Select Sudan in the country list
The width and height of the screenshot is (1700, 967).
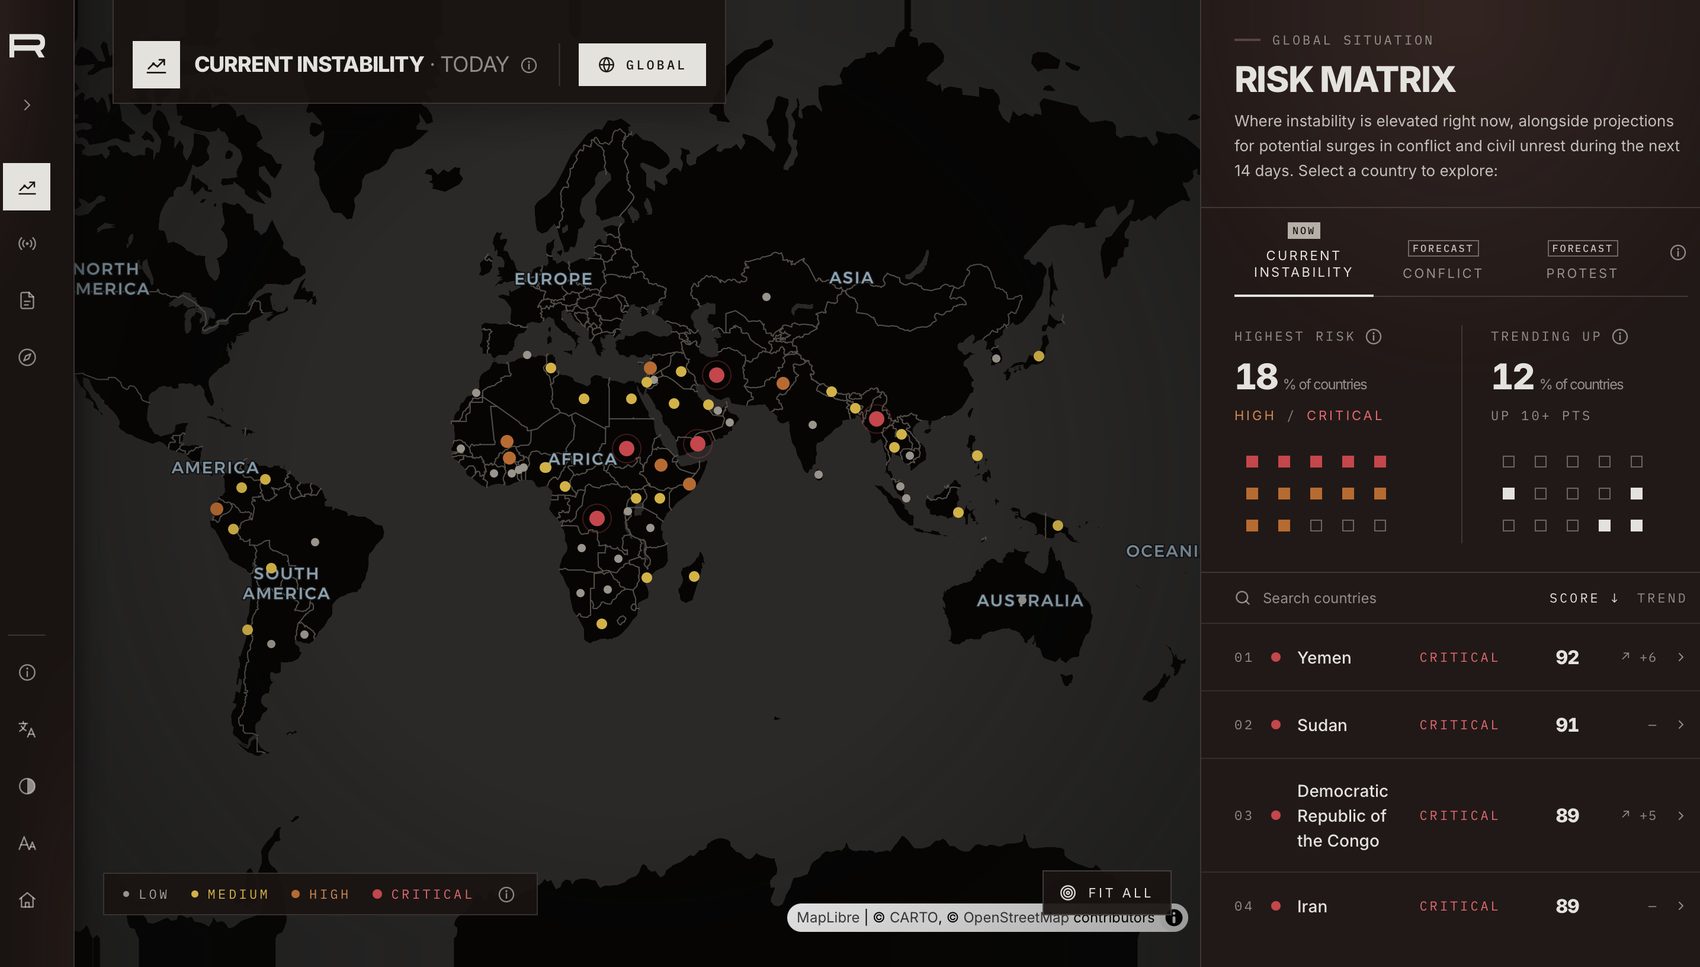1450,725
